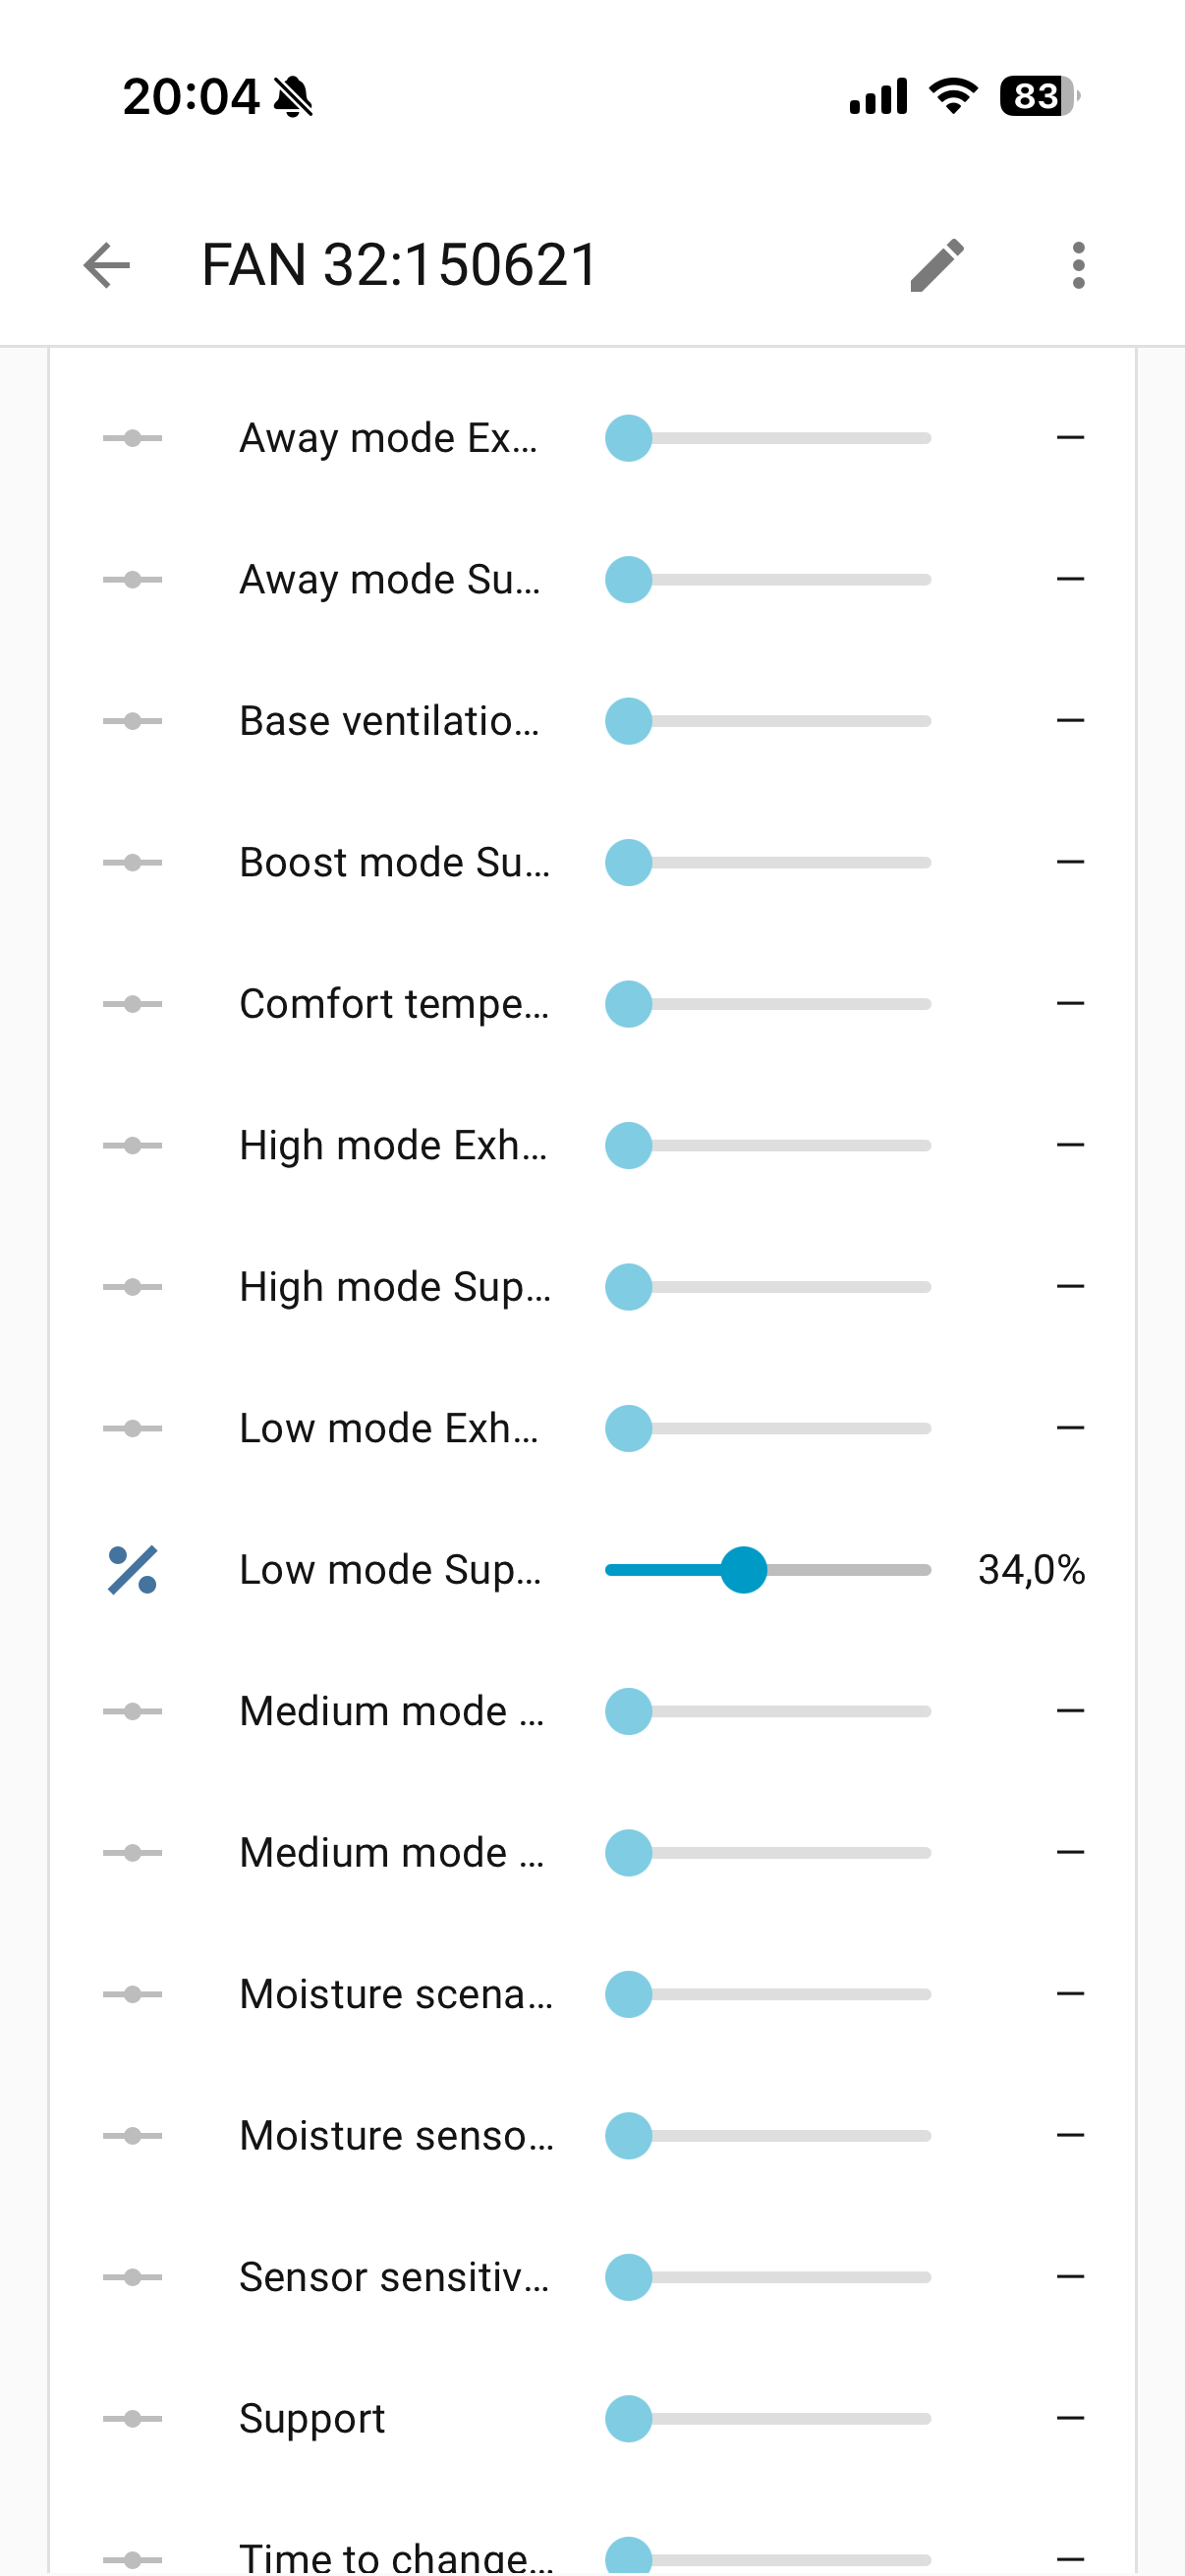Tap the slider icon beside Away mode Ex…
This screenshot has width=1185, height=2576.
[132, 438]
